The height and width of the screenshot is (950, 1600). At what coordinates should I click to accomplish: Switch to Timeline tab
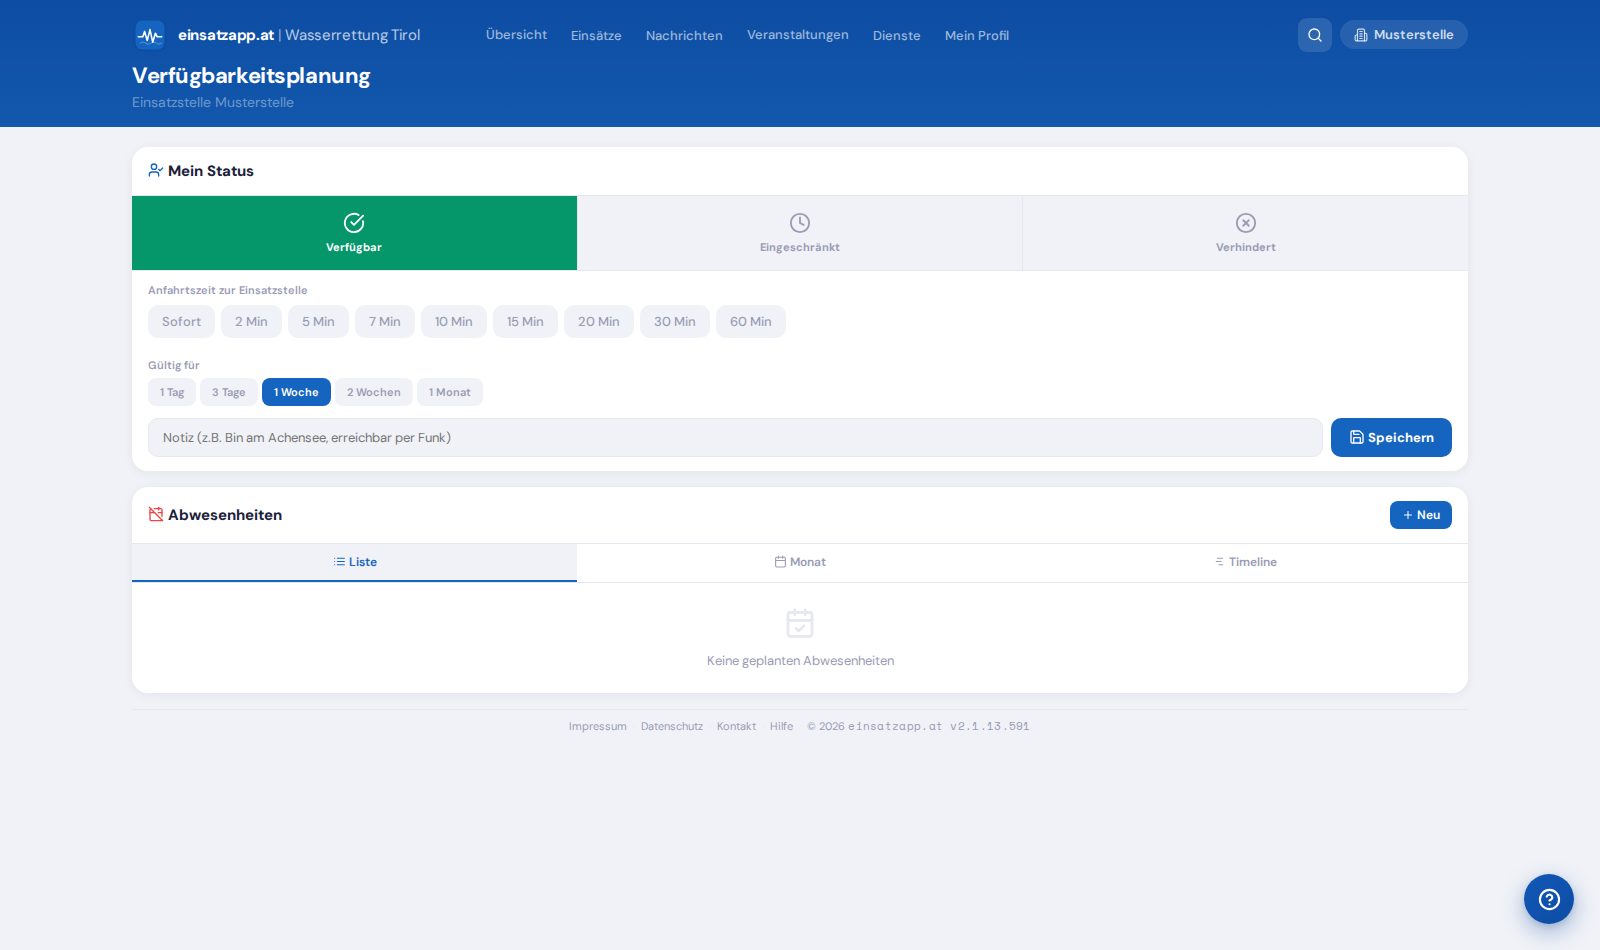pos(1245,562)
